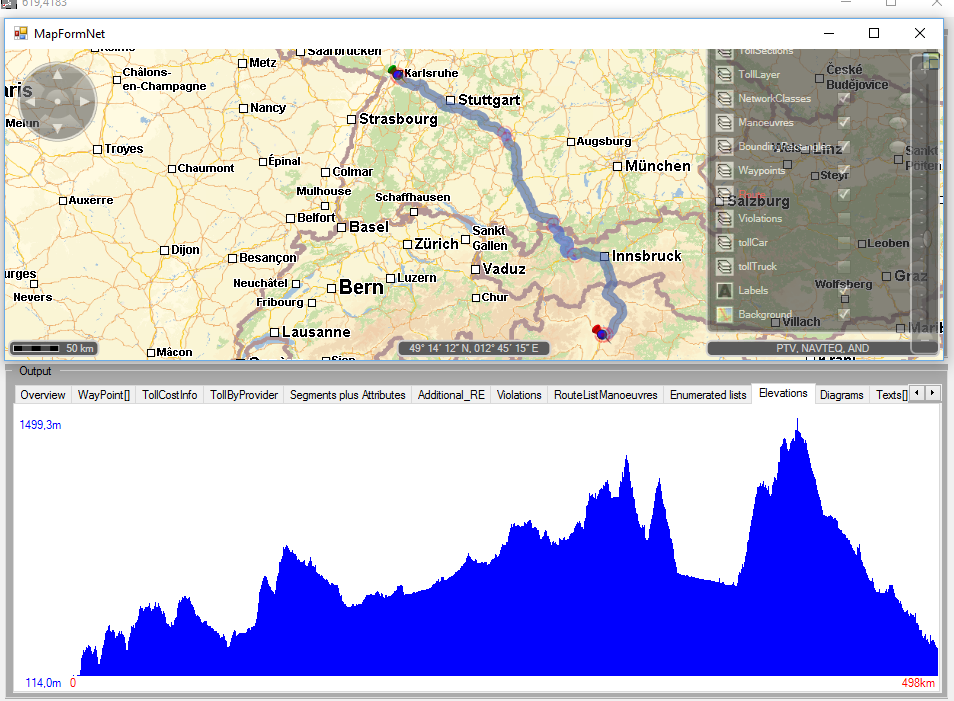Click the Labels layer icon
This screenshot has height=701, width=954.
coord(726,291)
